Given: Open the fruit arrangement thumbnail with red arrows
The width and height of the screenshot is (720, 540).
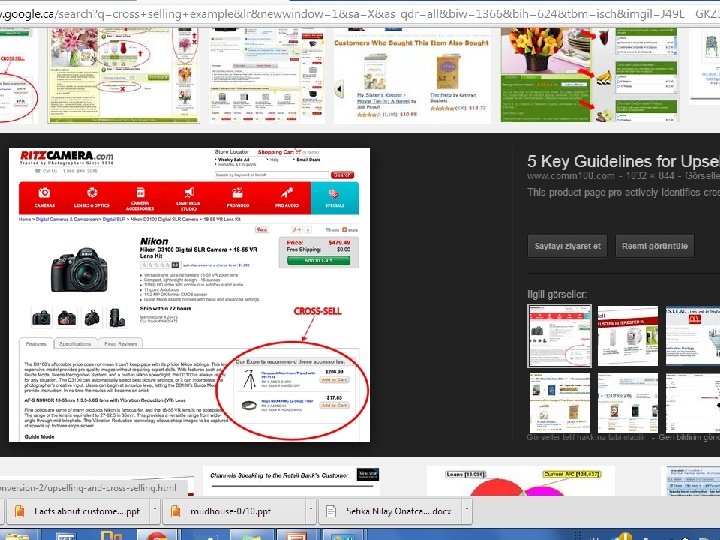Looking at the screenshot, I should pos(589,75).
